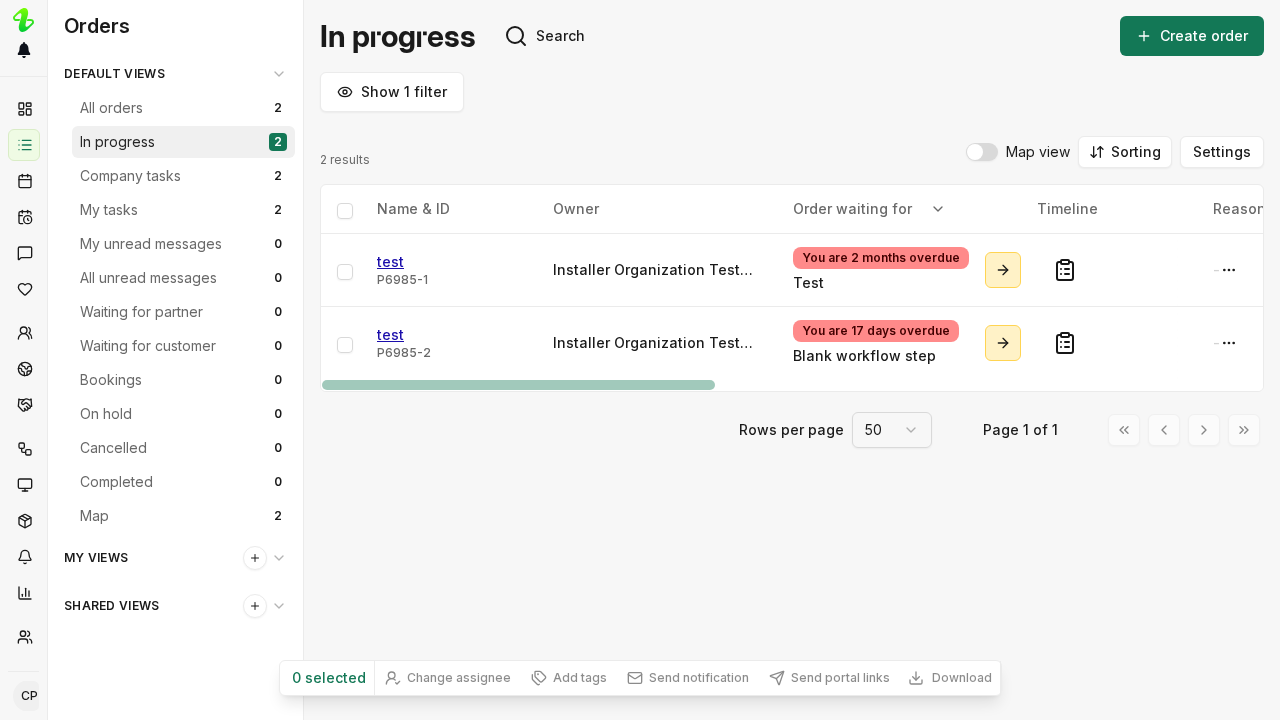The height and width of the screenshot is (720, 1280).
Task: Open the calendar icon in sidebar
Action: point(25,181)
